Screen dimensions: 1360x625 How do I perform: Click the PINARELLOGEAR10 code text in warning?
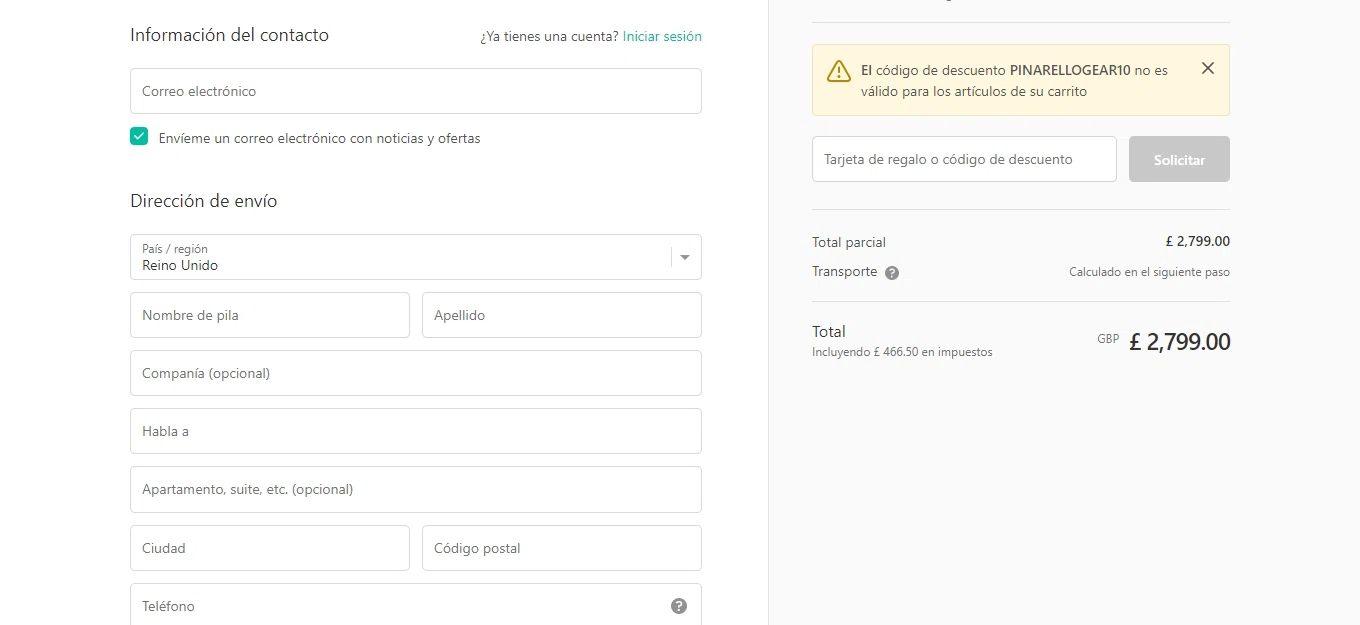tap(1070, 71)
